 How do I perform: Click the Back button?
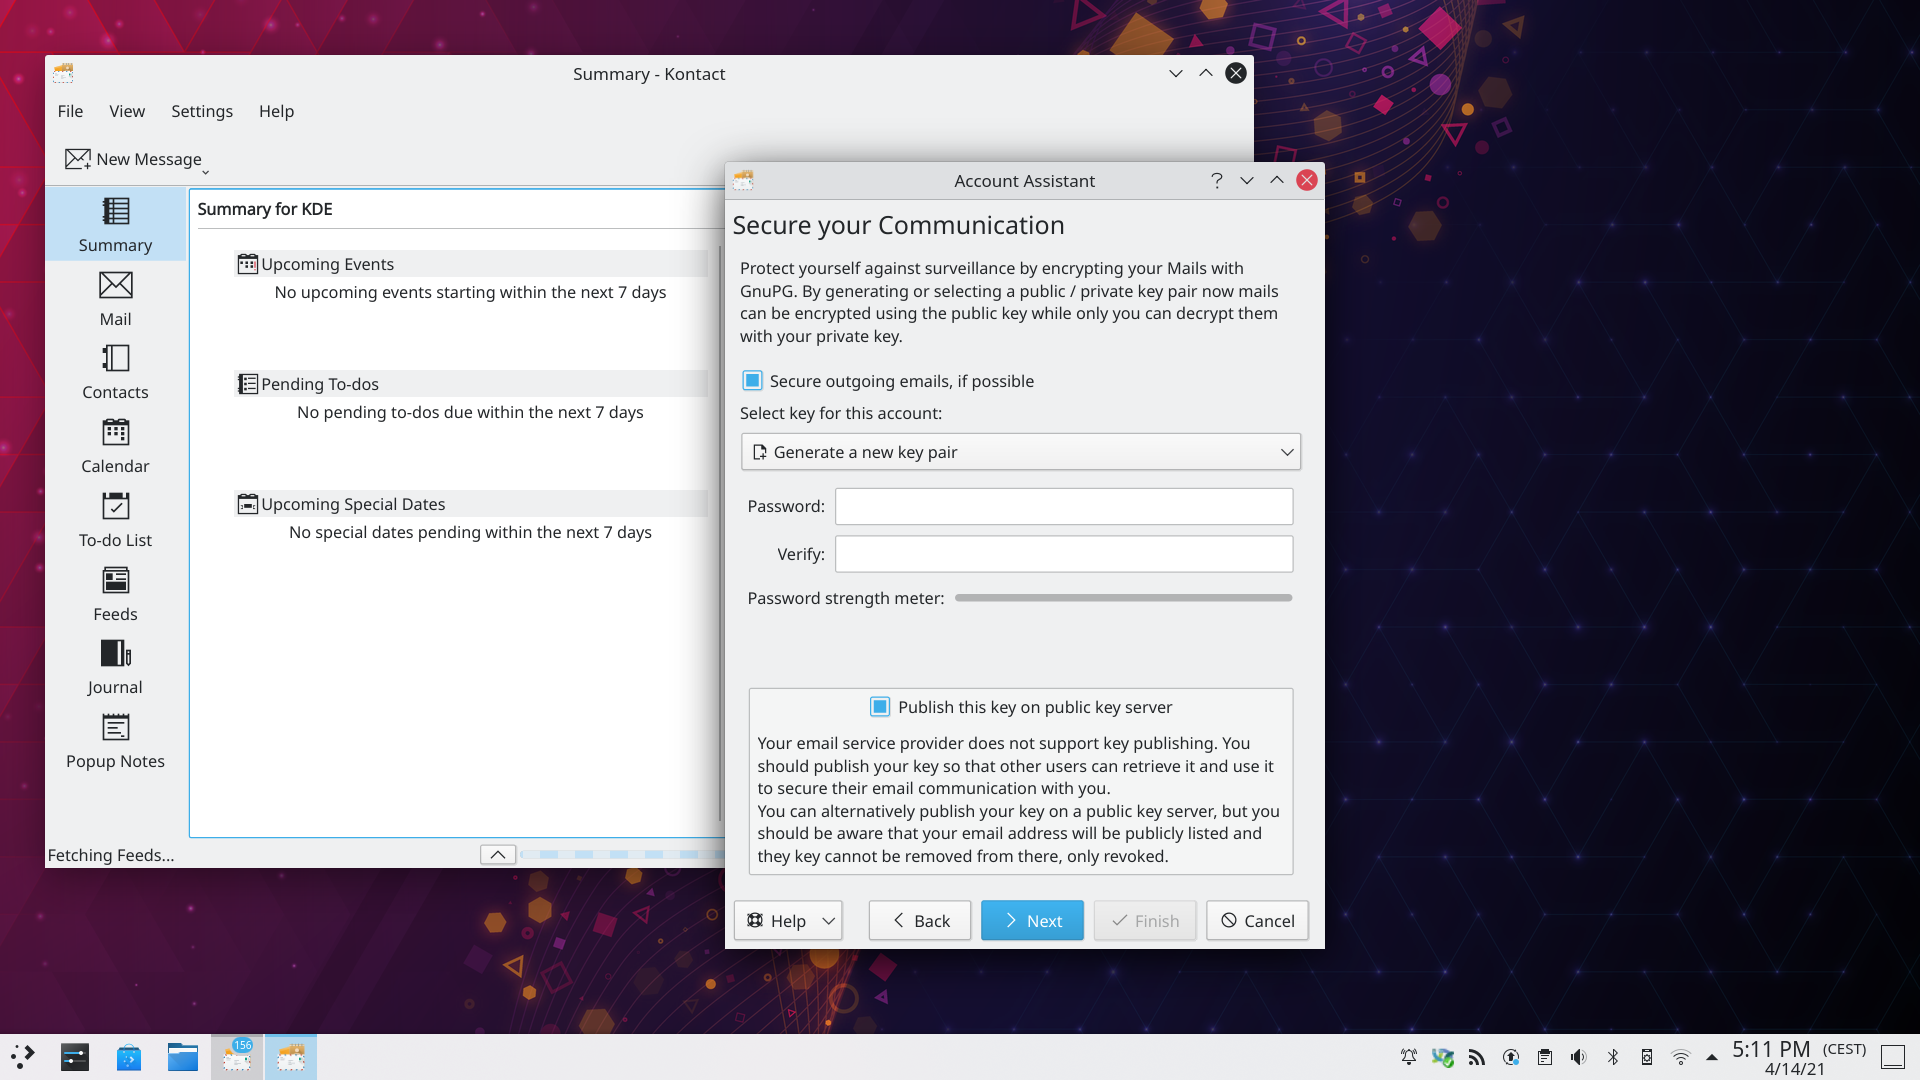pos(919,921)
